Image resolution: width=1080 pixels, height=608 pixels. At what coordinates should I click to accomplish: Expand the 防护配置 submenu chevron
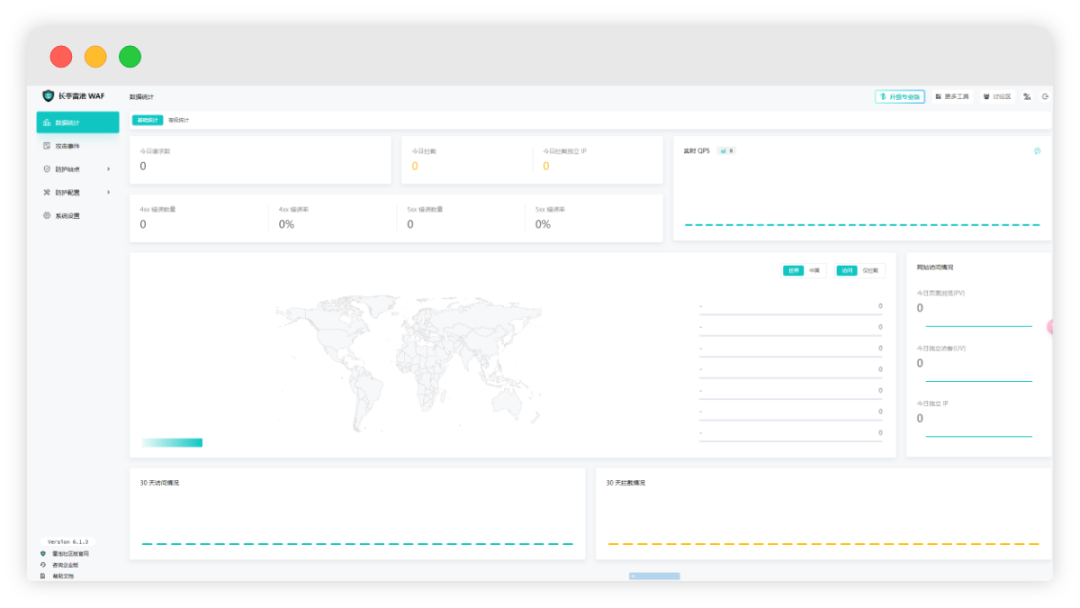pos(108,193)
